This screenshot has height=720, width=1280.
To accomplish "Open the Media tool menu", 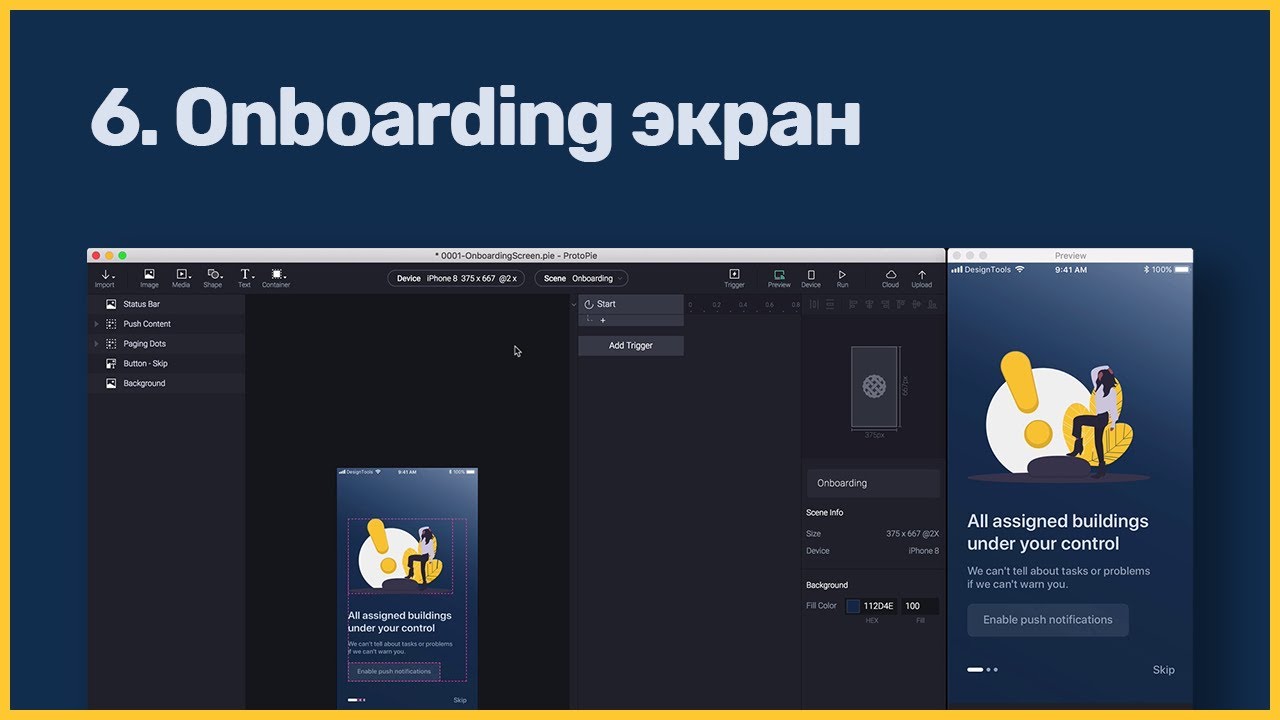I will [181, 278].
